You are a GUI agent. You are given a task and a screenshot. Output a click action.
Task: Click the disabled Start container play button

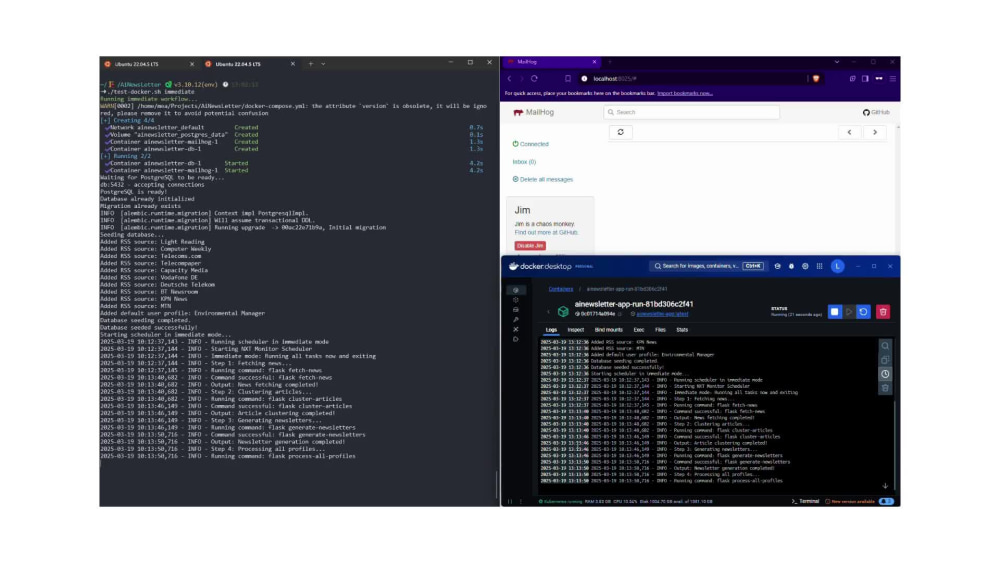pyautogui.click(x=849, y=312)
